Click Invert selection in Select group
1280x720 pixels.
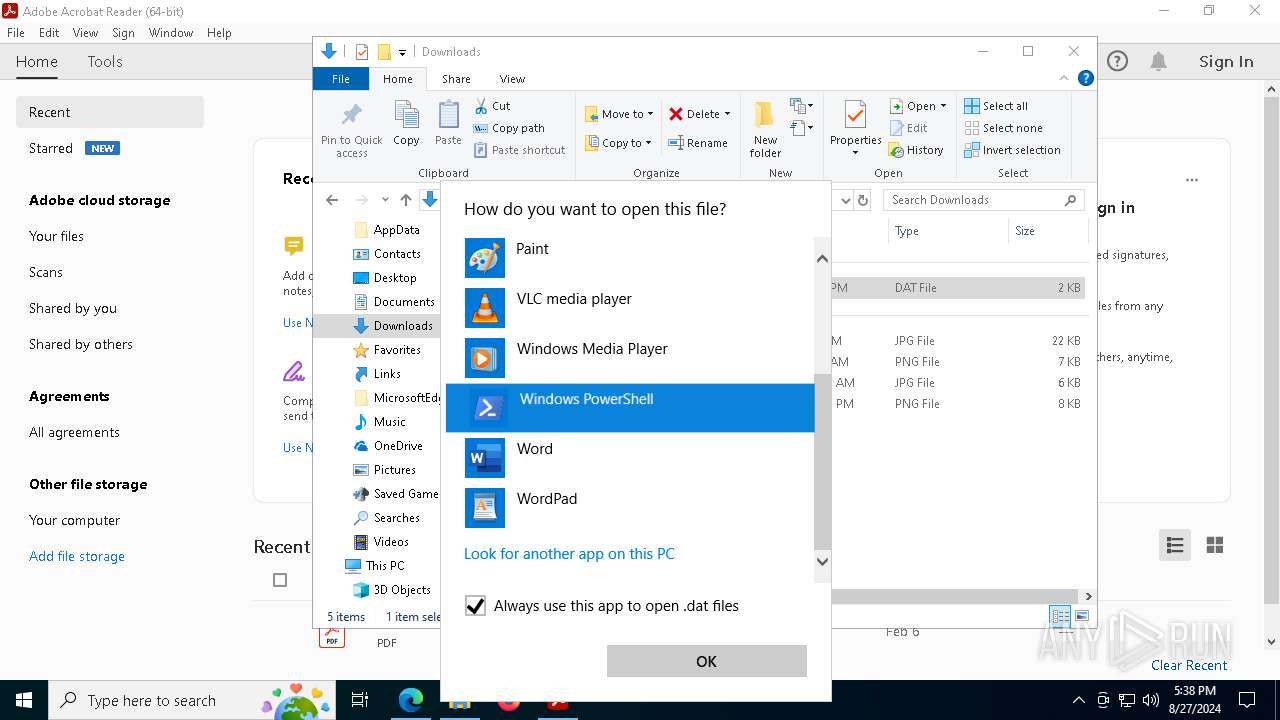[1012, 150]
